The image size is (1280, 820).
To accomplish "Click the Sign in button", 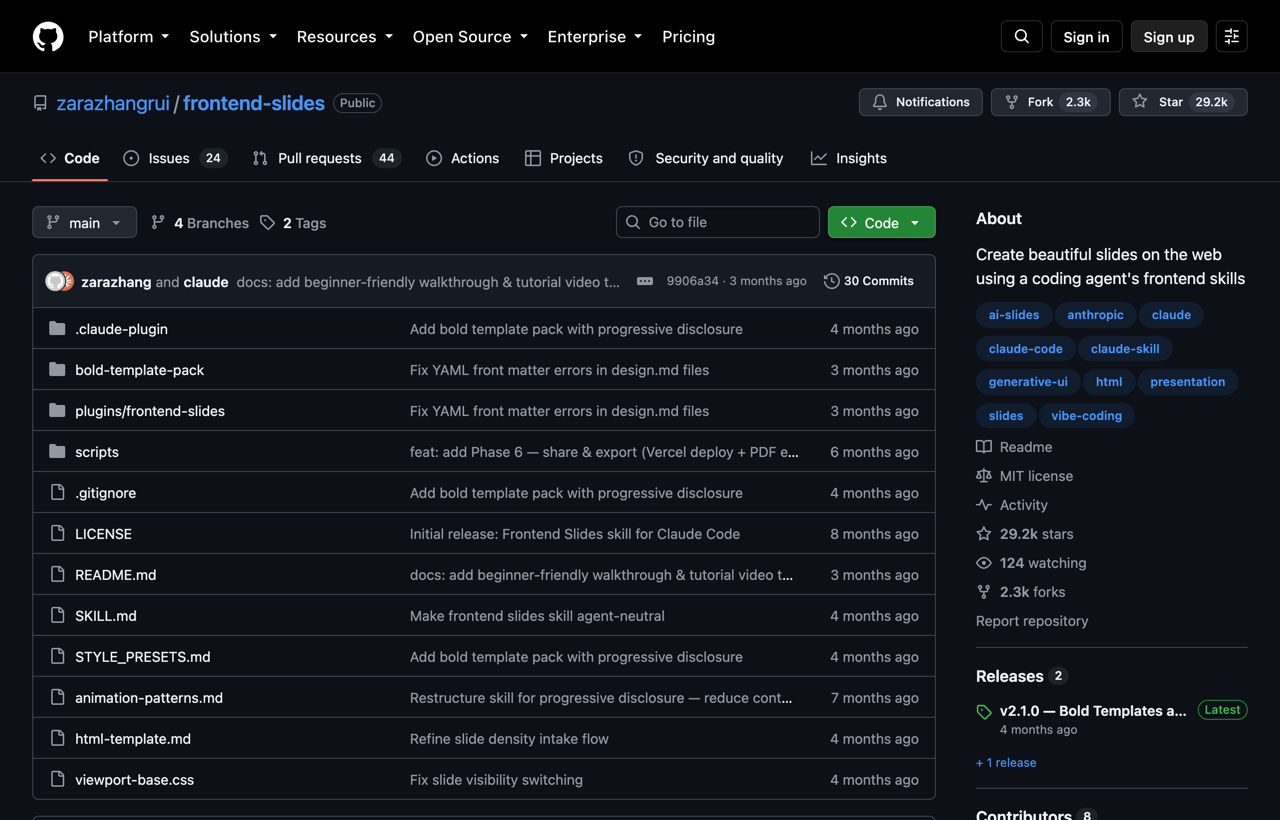I will click(1086, 37).
